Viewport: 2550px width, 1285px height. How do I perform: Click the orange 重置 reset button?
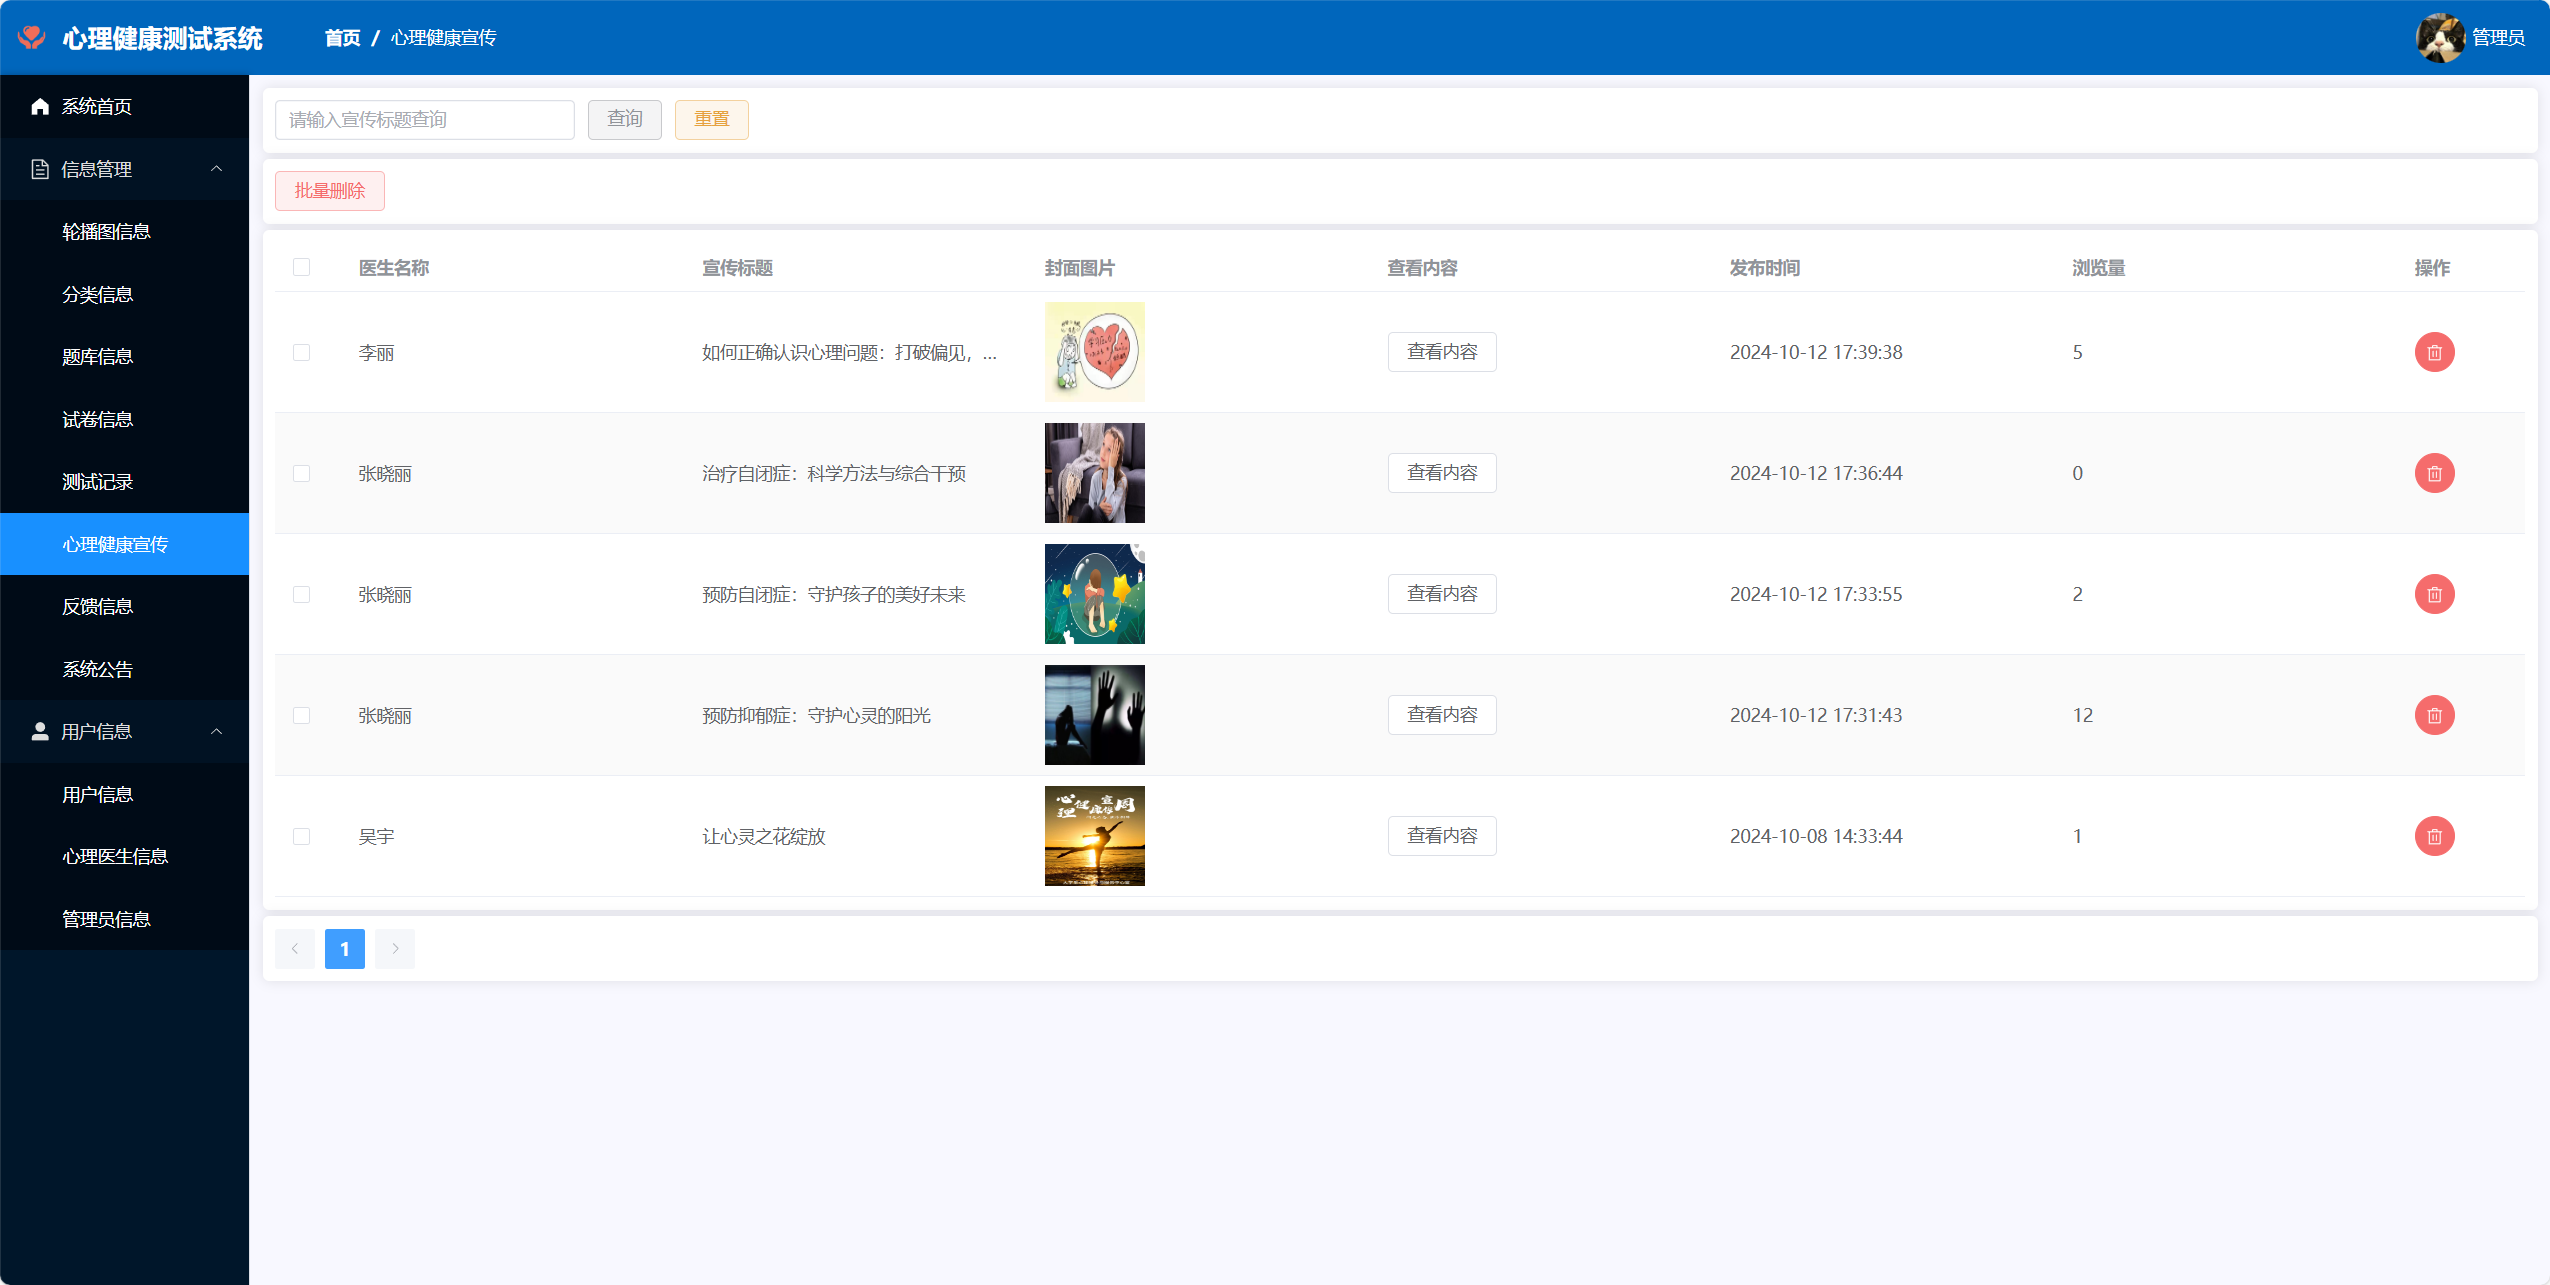point(711,119)
